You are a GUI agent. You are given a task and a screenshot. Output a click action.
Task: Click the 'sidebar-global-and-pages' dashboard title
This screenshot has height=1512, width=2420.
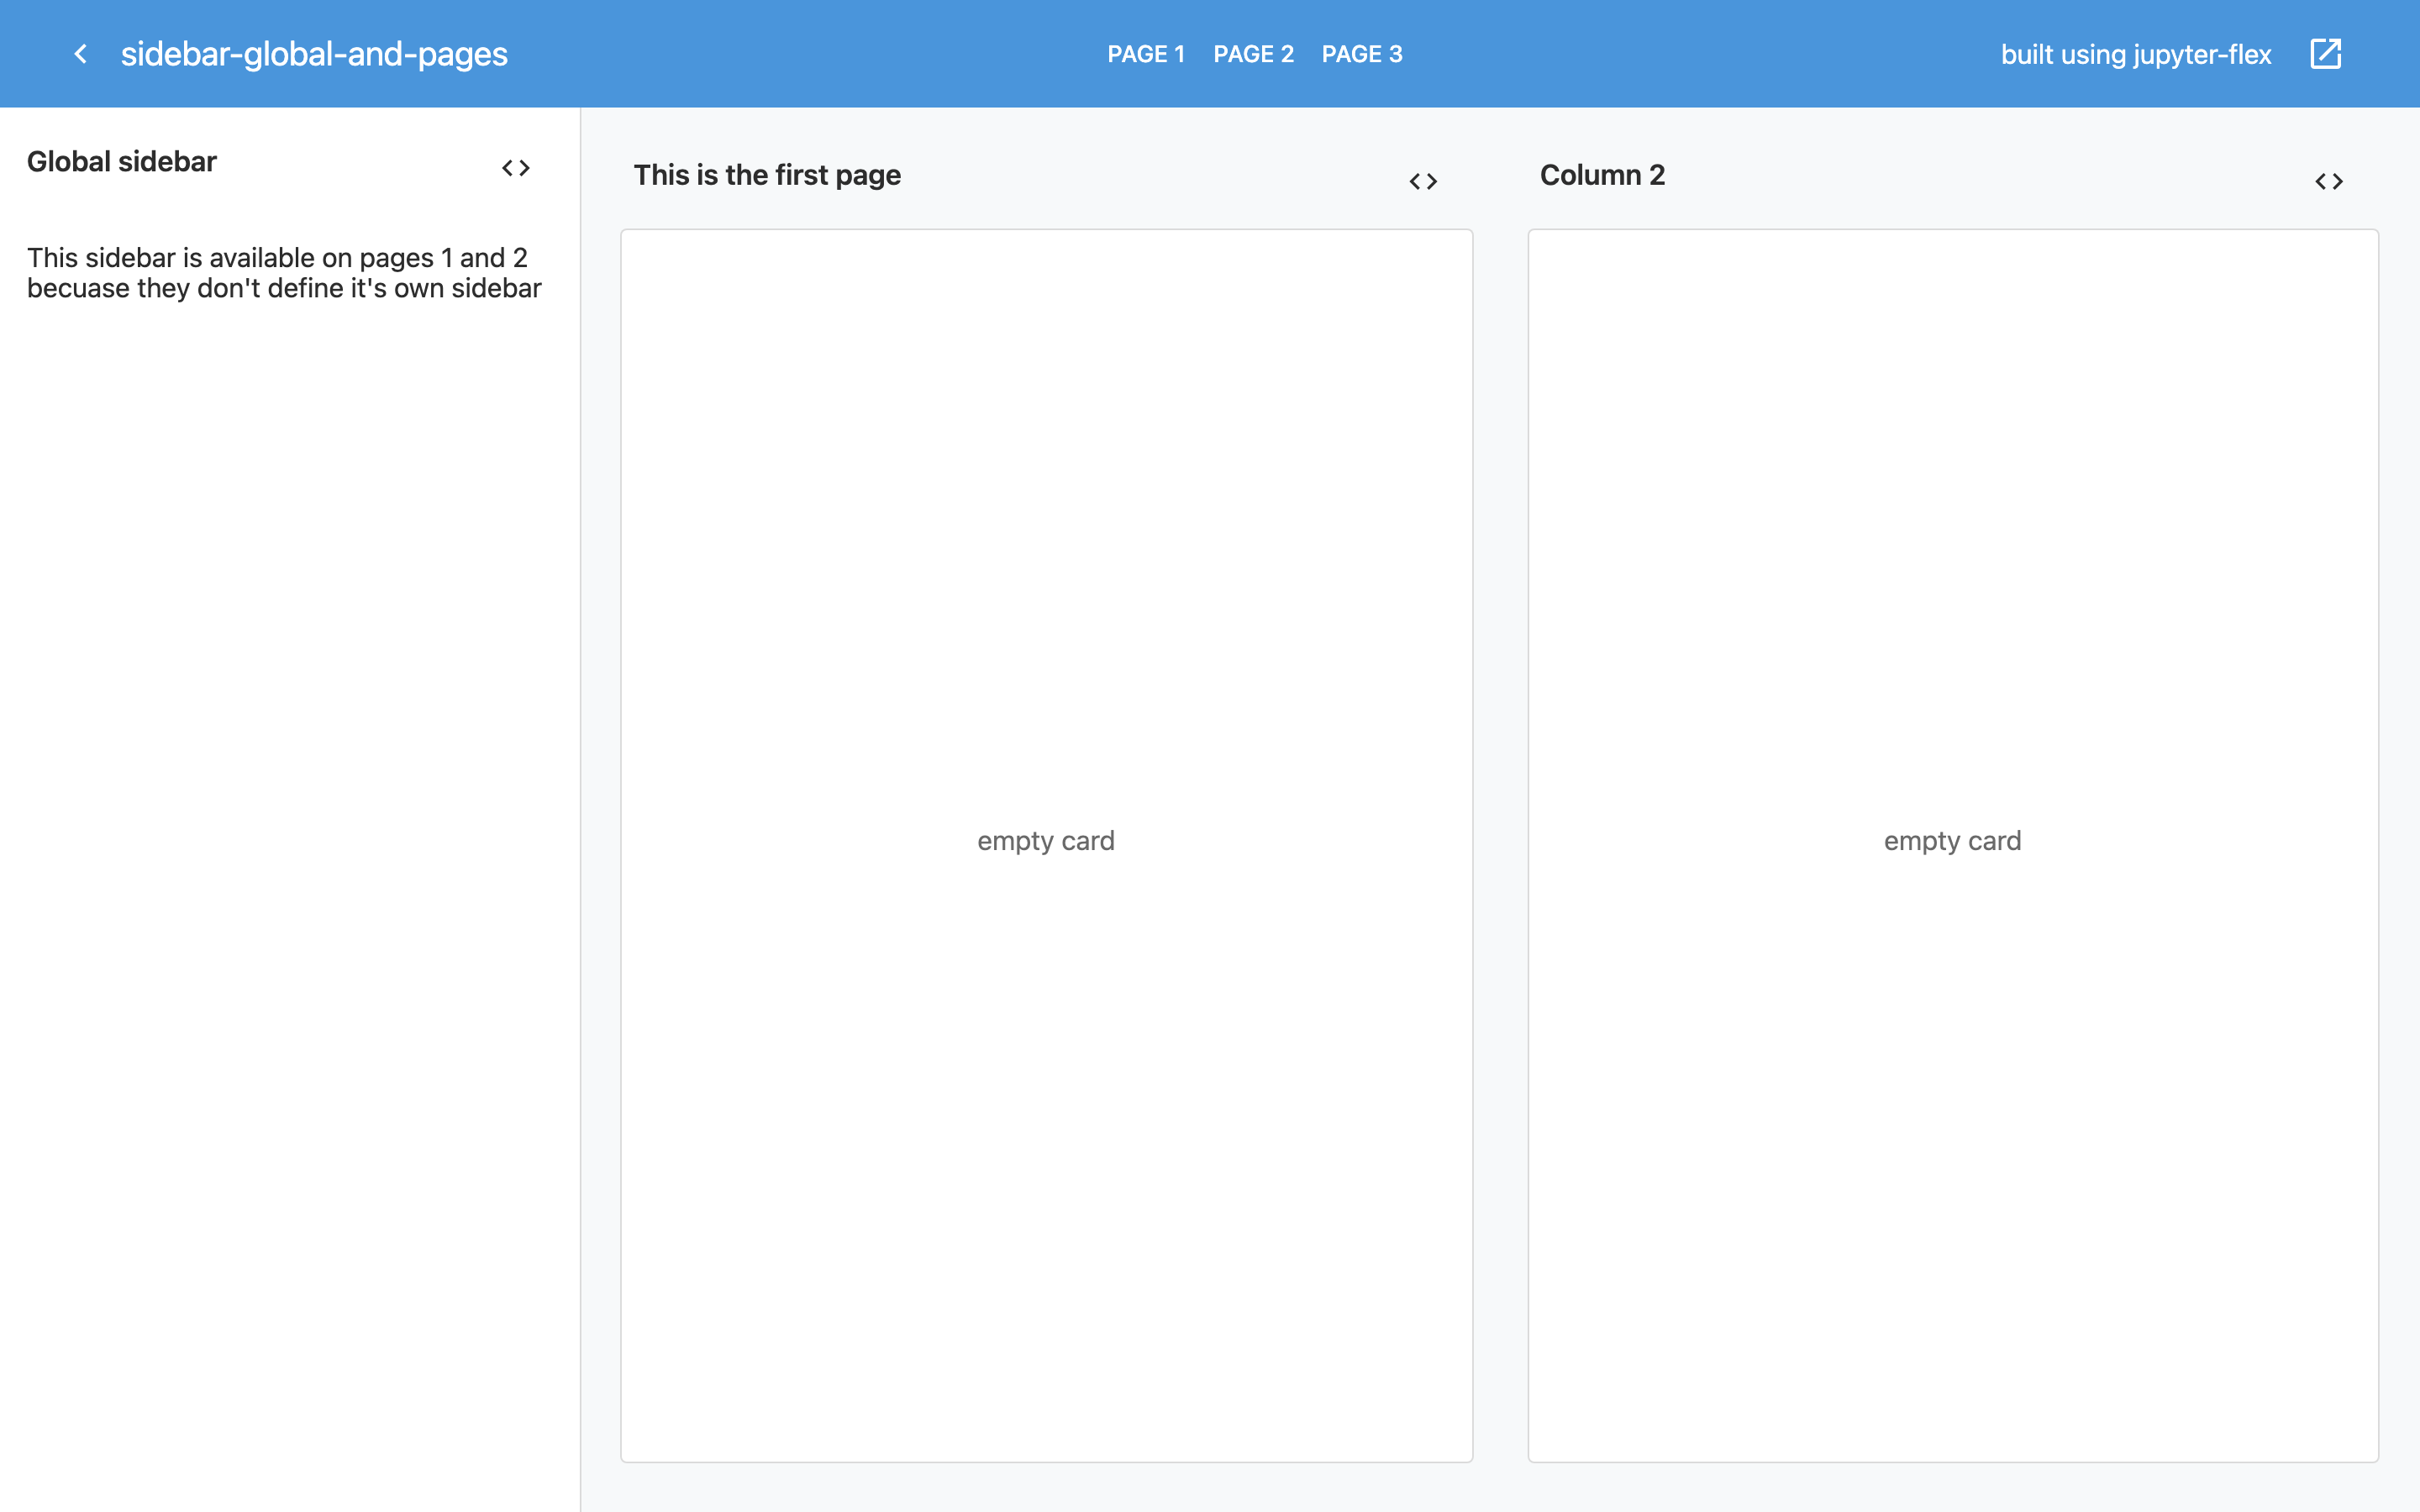coord(314,54)
